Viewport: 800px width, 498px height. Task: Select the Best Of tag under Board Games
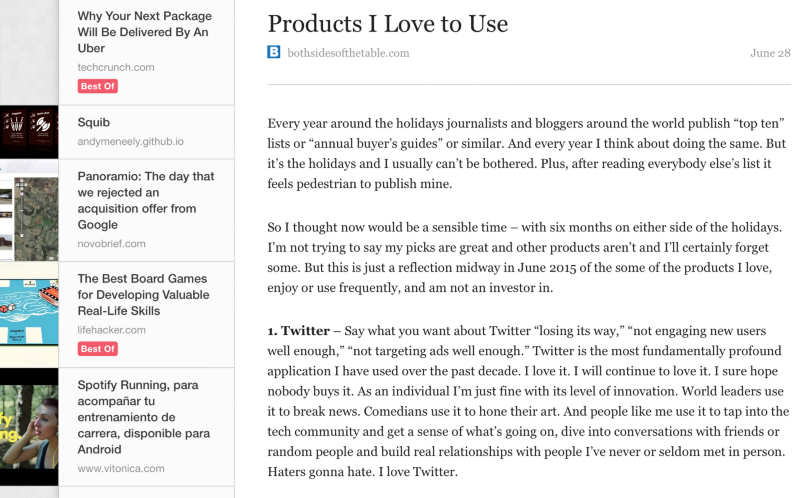(98, 349)
